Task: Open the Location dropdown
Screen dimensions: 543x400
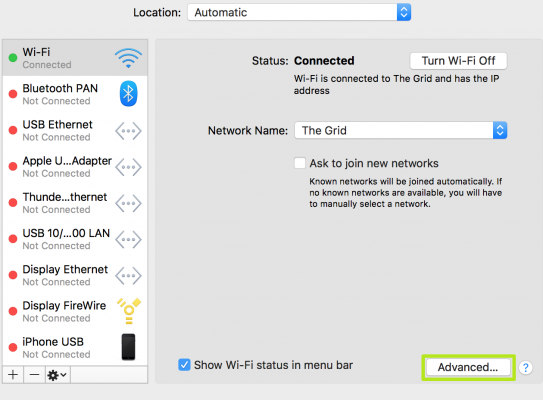Action: point(299,12)
